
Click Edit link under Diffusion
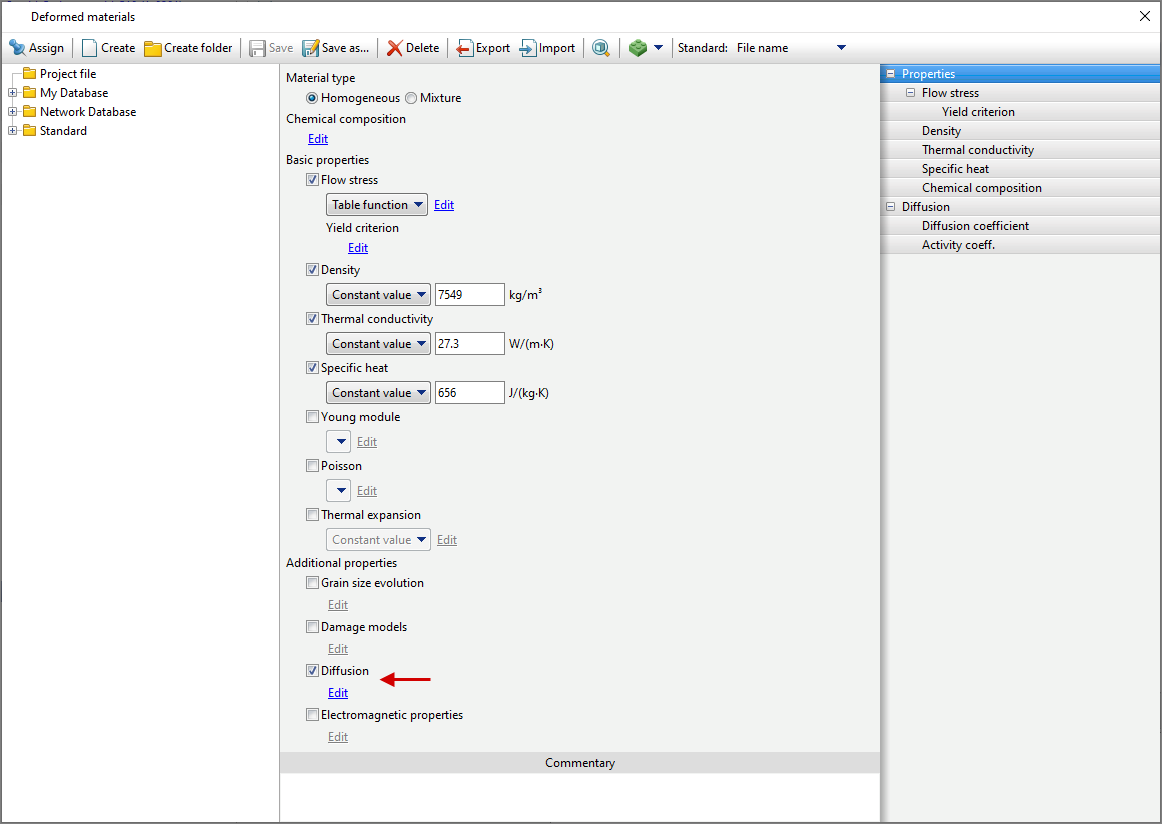338,693
